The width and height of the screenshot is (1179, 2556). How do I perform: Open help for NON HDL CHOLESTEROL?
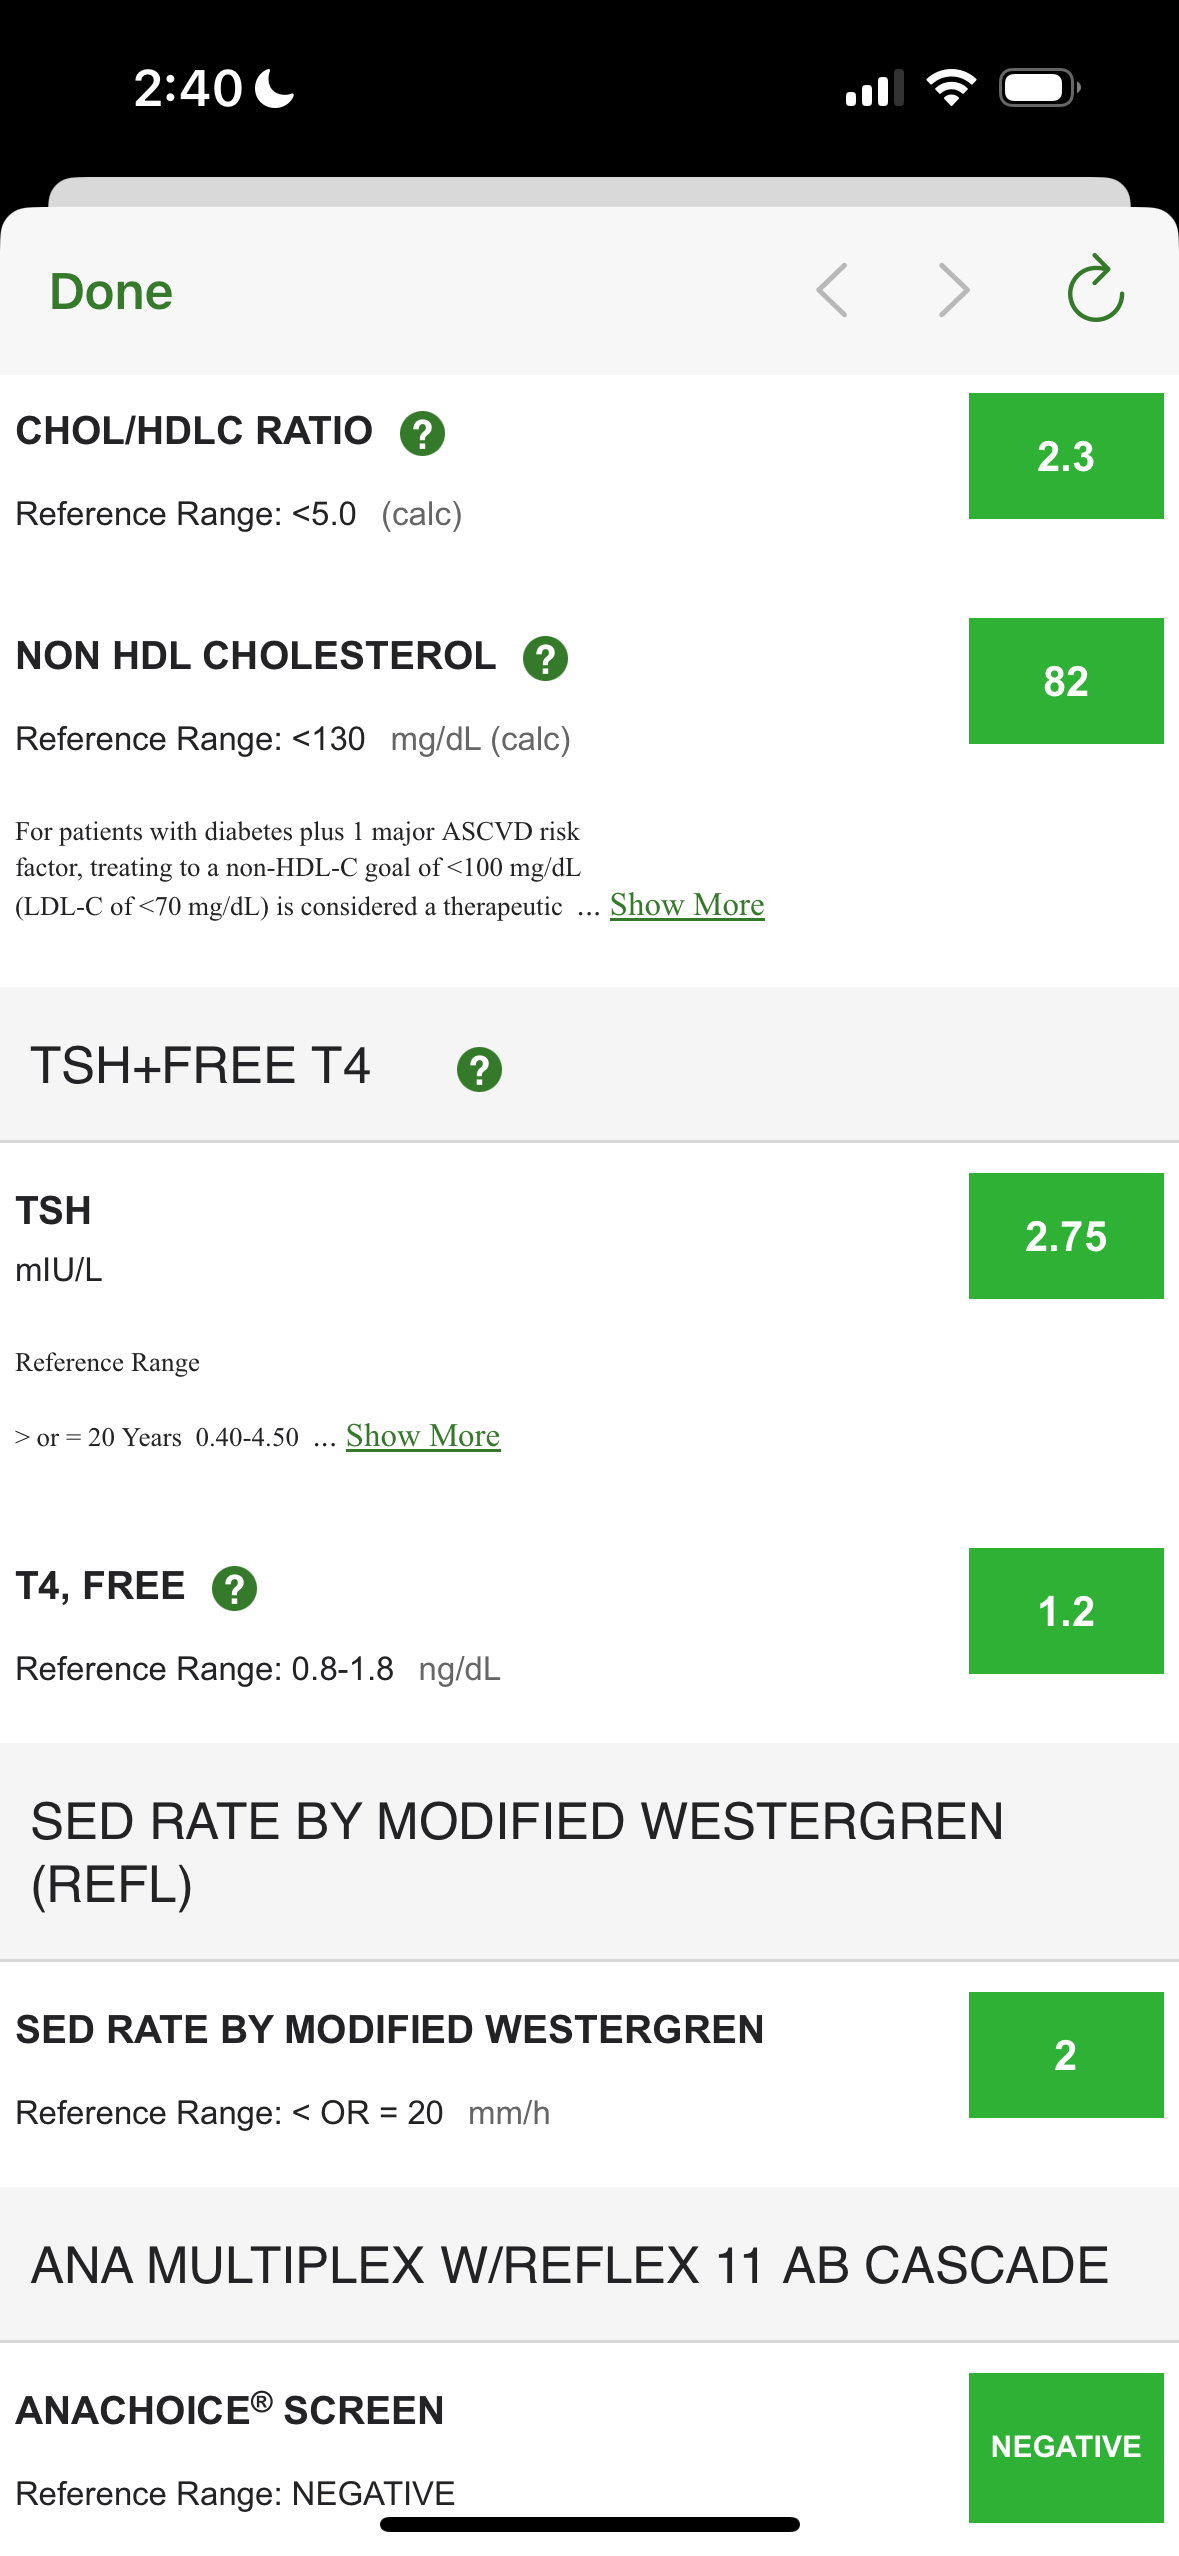click(x=545, y=659)
